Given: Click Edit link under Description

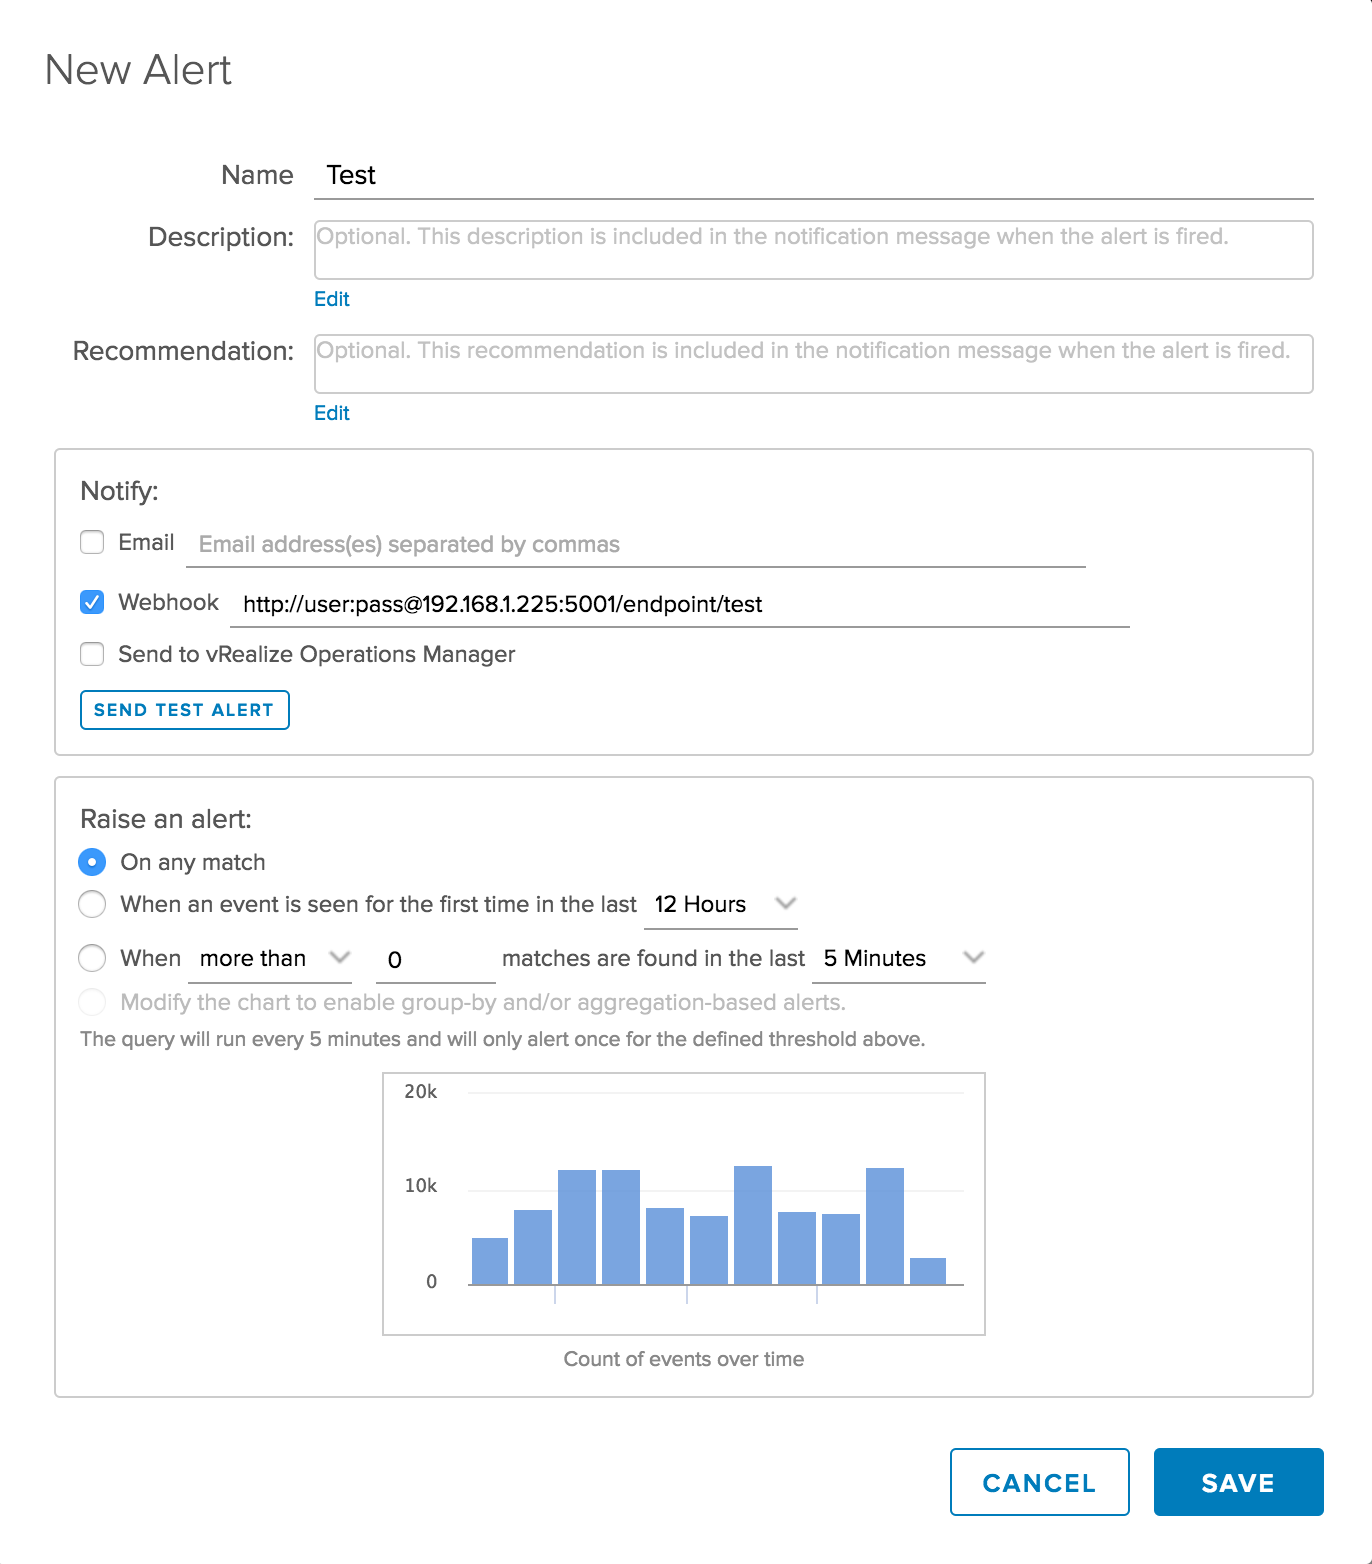Looking at the screenshot, I should pos(331,299).
